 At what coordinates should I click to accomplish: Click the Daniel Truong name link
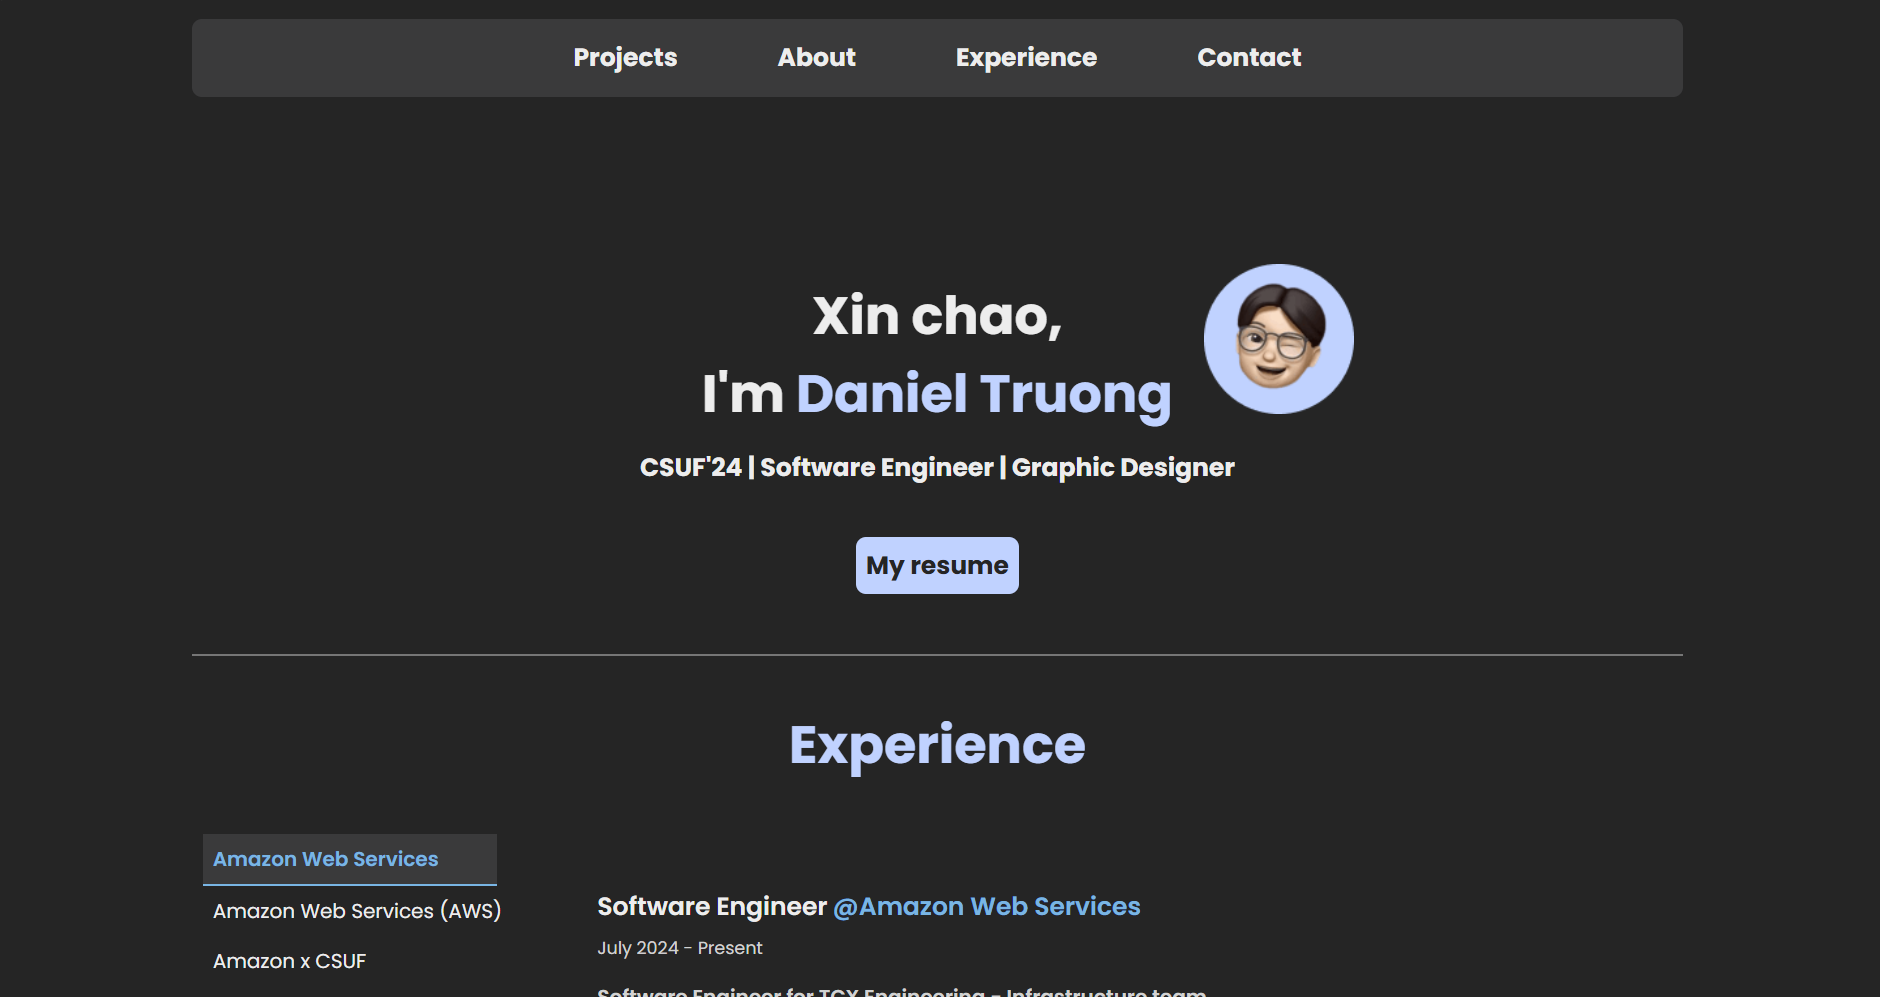[982, 393]
